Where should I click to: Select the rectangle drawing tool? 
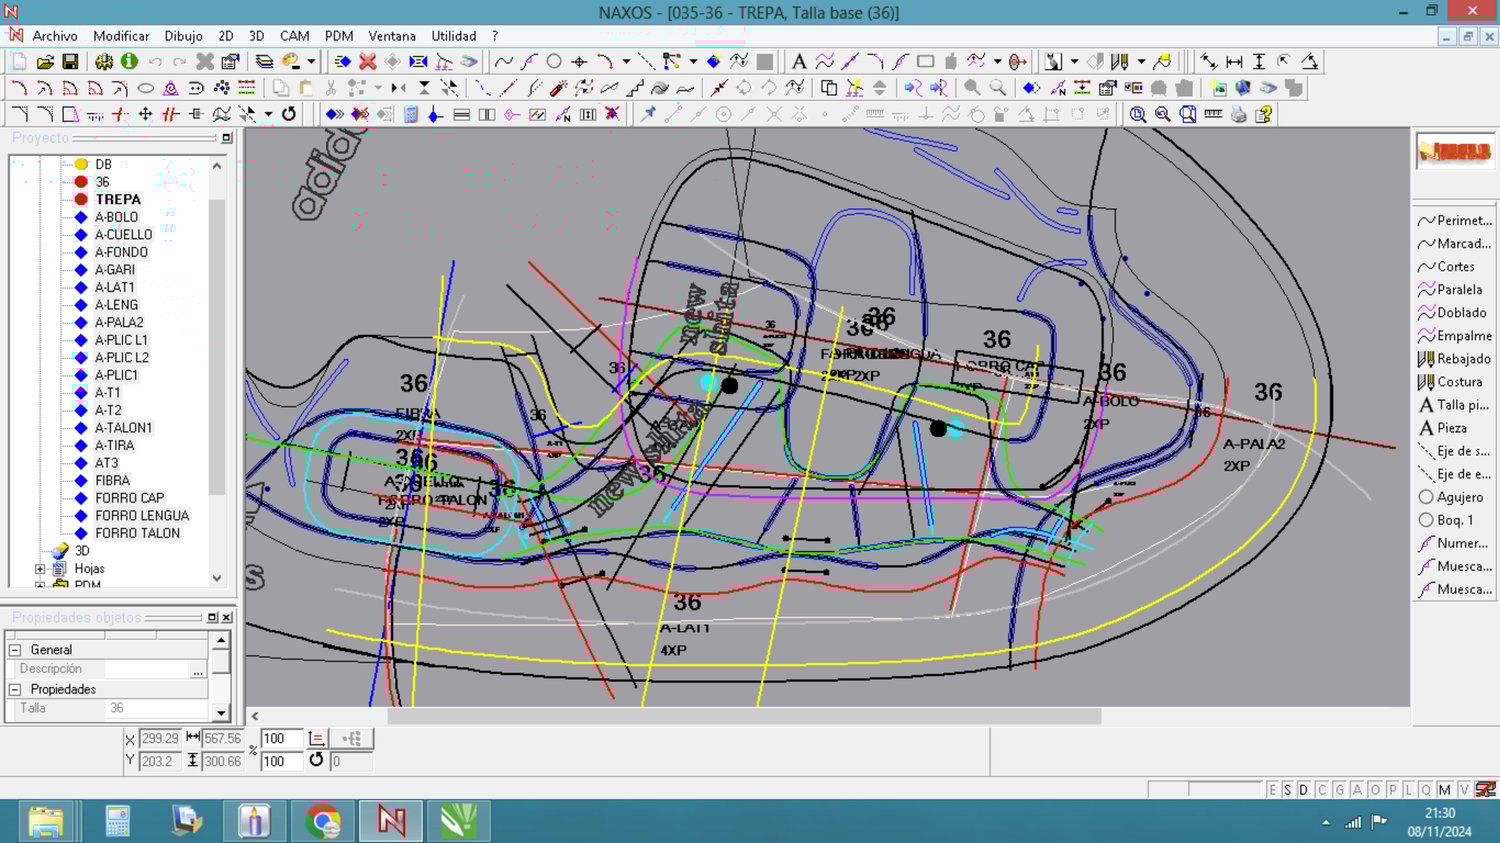click(925, 62)
